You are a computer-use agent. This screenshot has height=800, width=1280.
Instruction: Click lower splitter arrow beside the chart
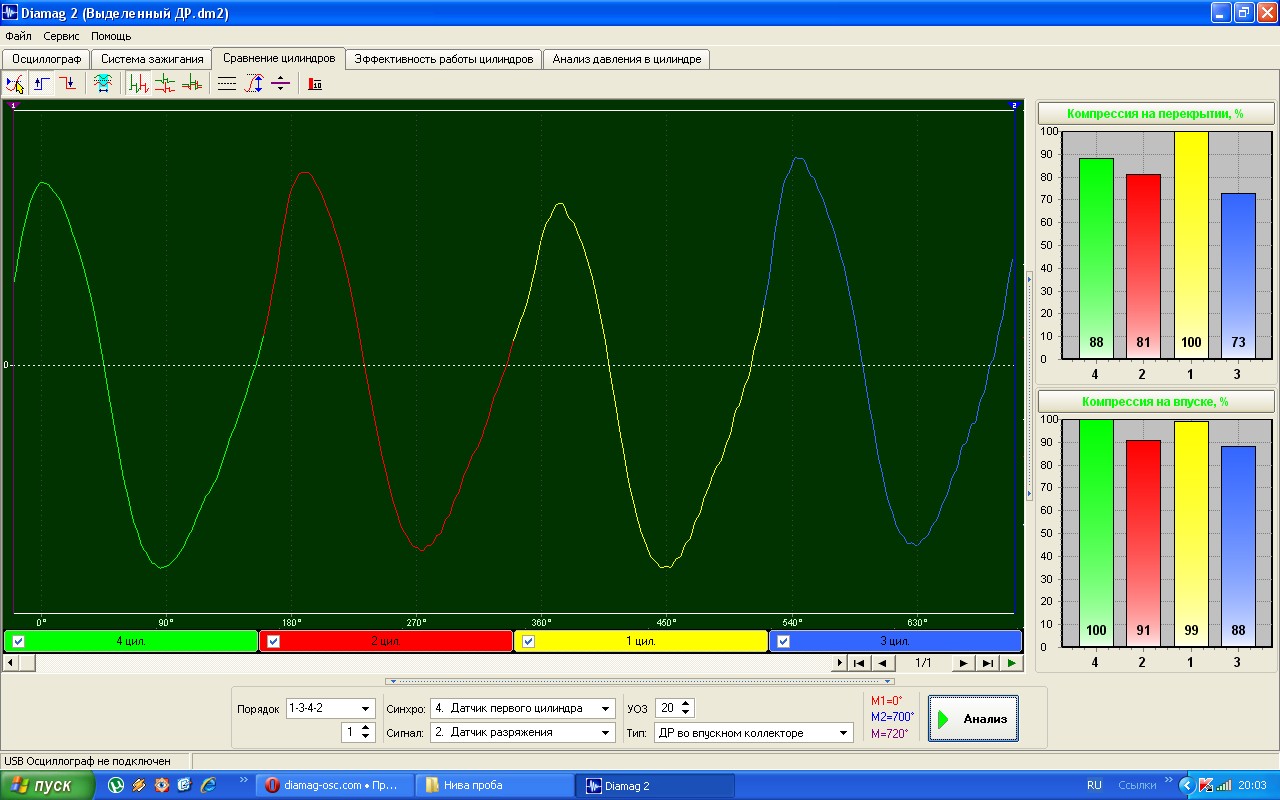coord(1028,494)
